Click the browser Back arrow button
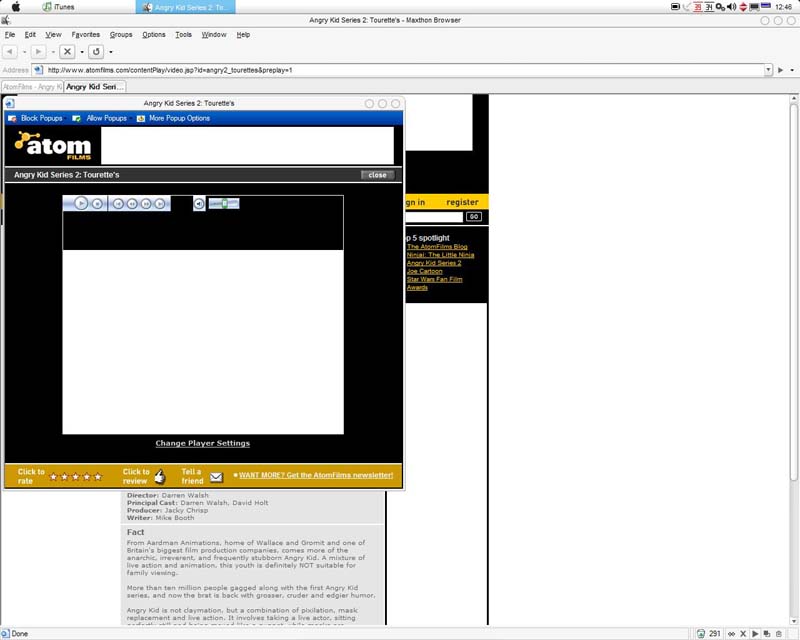The width and height of the screenshot is (800, 640). [9, 52]
